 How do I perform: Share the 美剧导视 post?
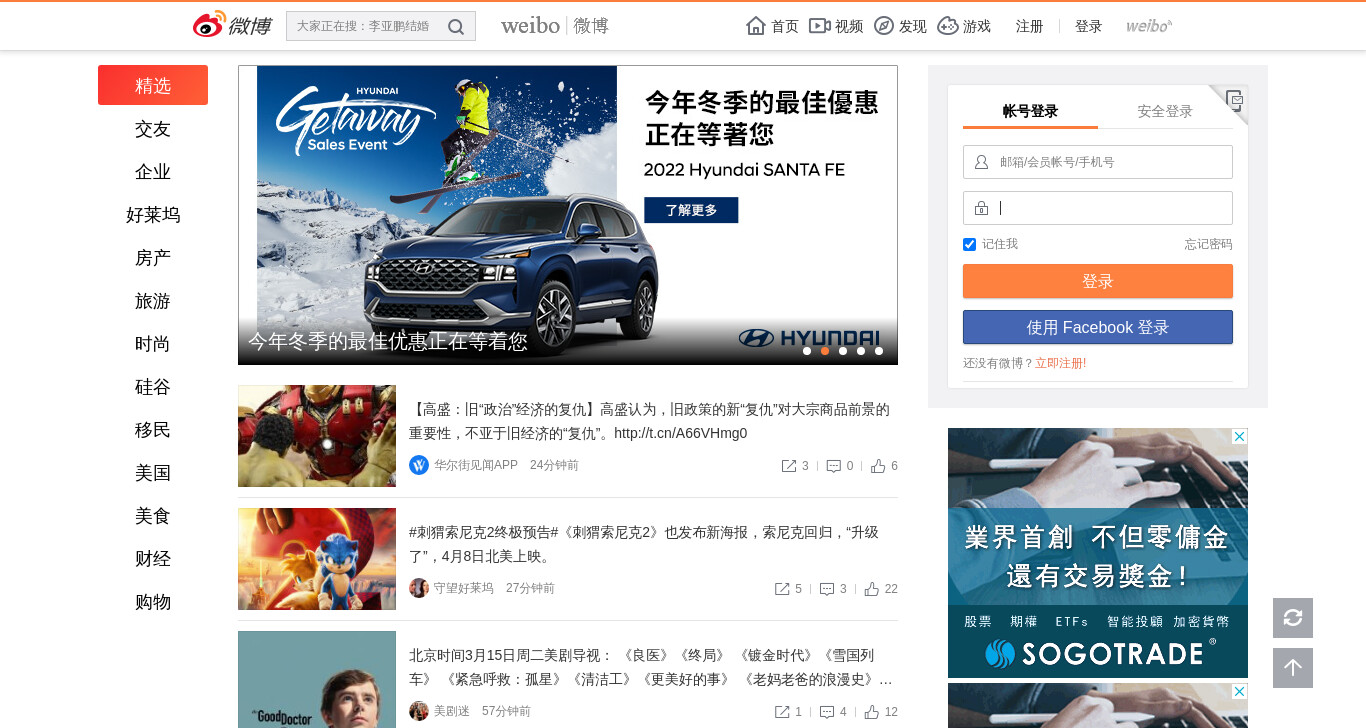click(782, 712)
